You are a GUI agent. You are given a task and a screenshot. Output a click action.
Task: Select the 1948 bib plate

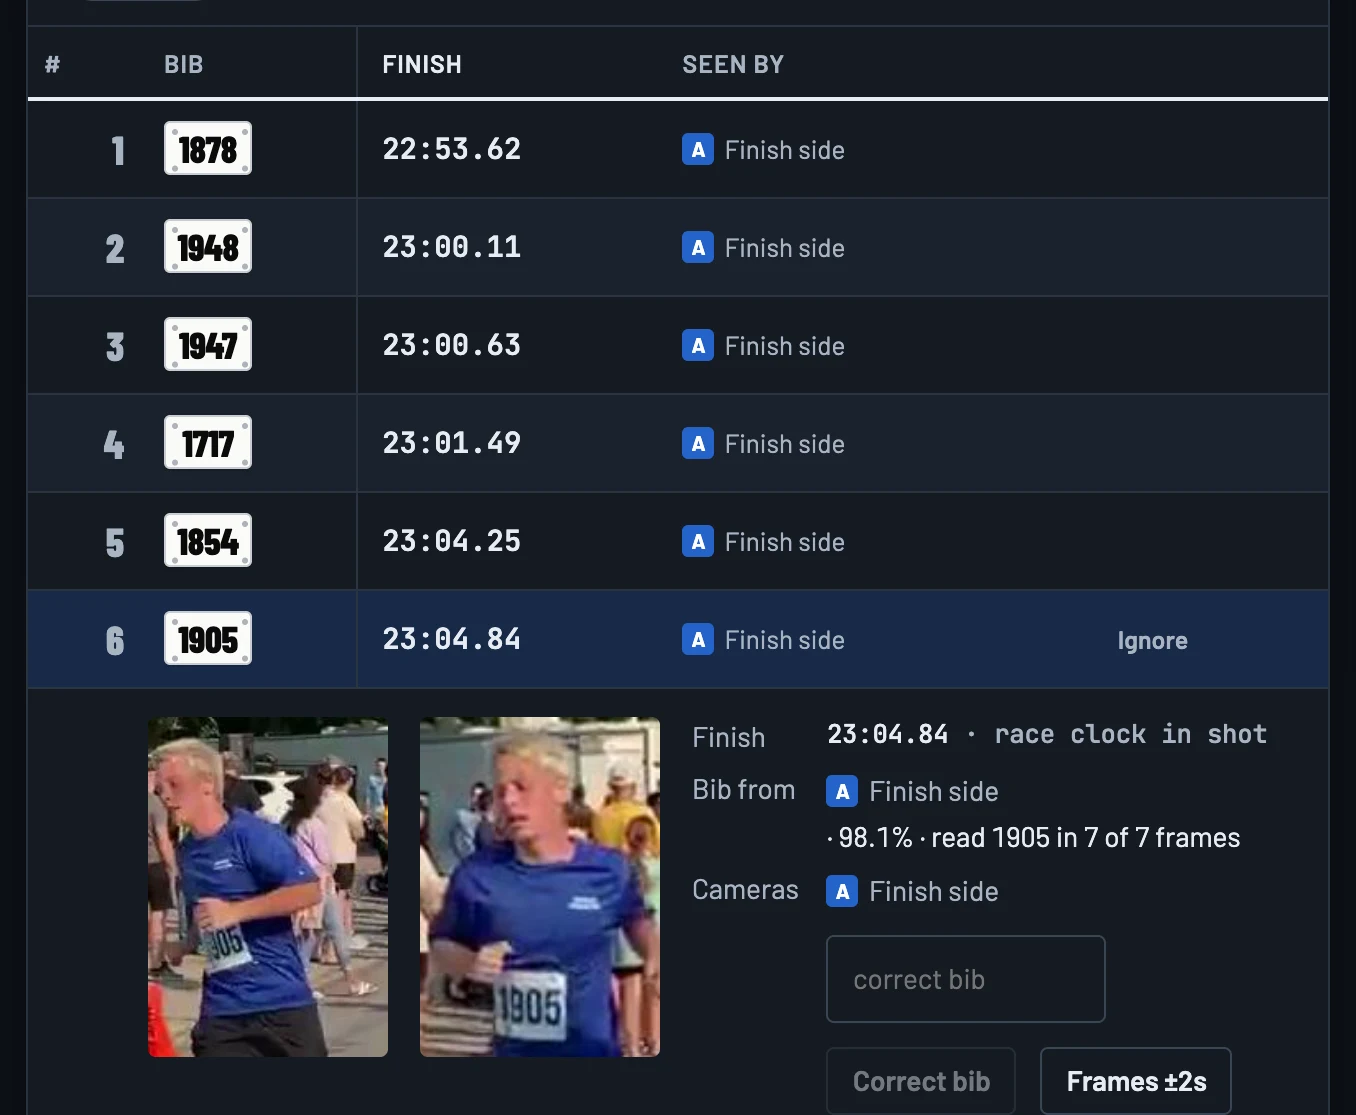pos(208,246)
